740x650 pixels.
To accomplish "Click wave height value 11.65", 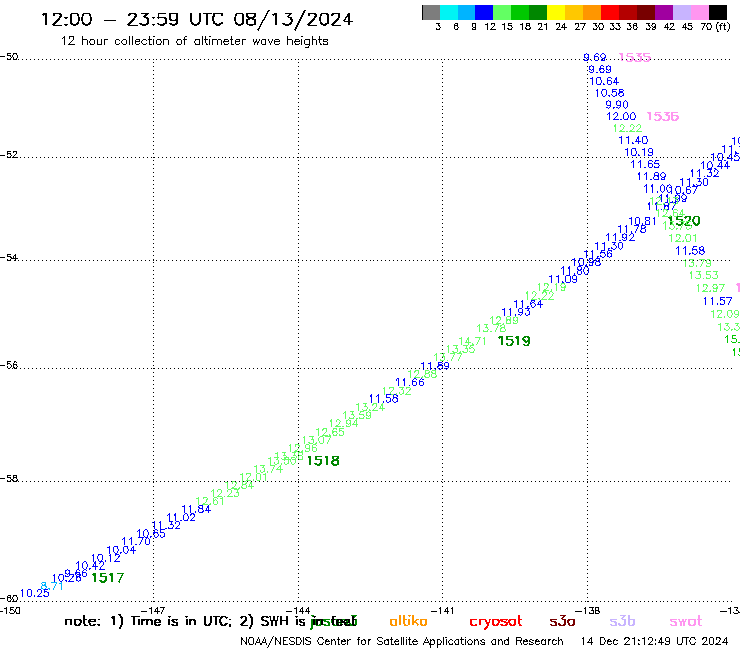I will (x=645, y=164).
